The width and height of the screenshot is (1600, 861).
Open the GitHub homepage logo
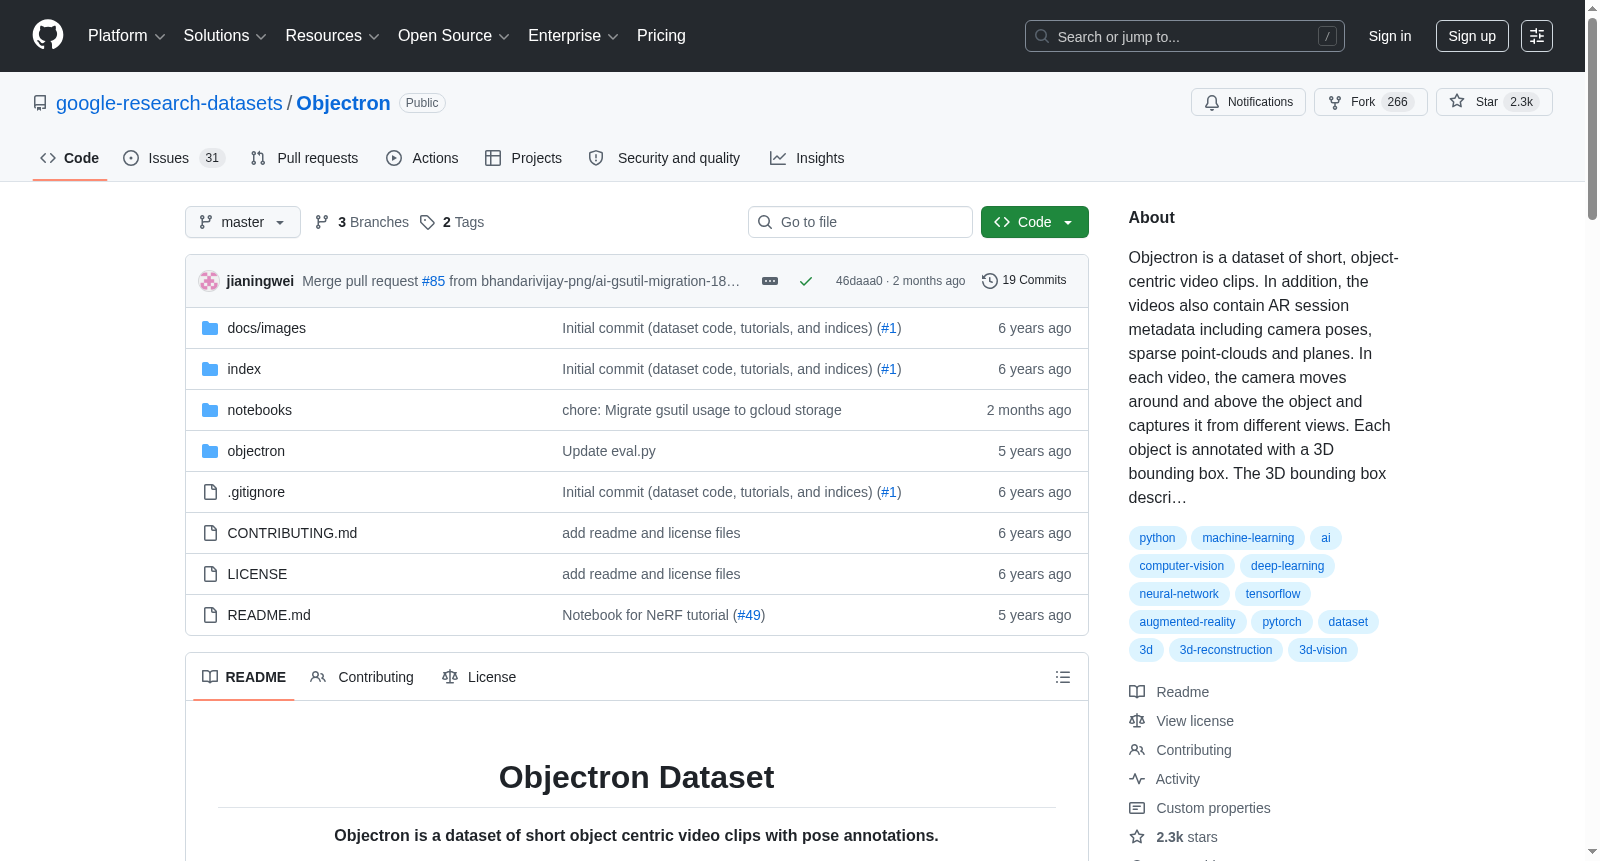[x=48, y=35]
